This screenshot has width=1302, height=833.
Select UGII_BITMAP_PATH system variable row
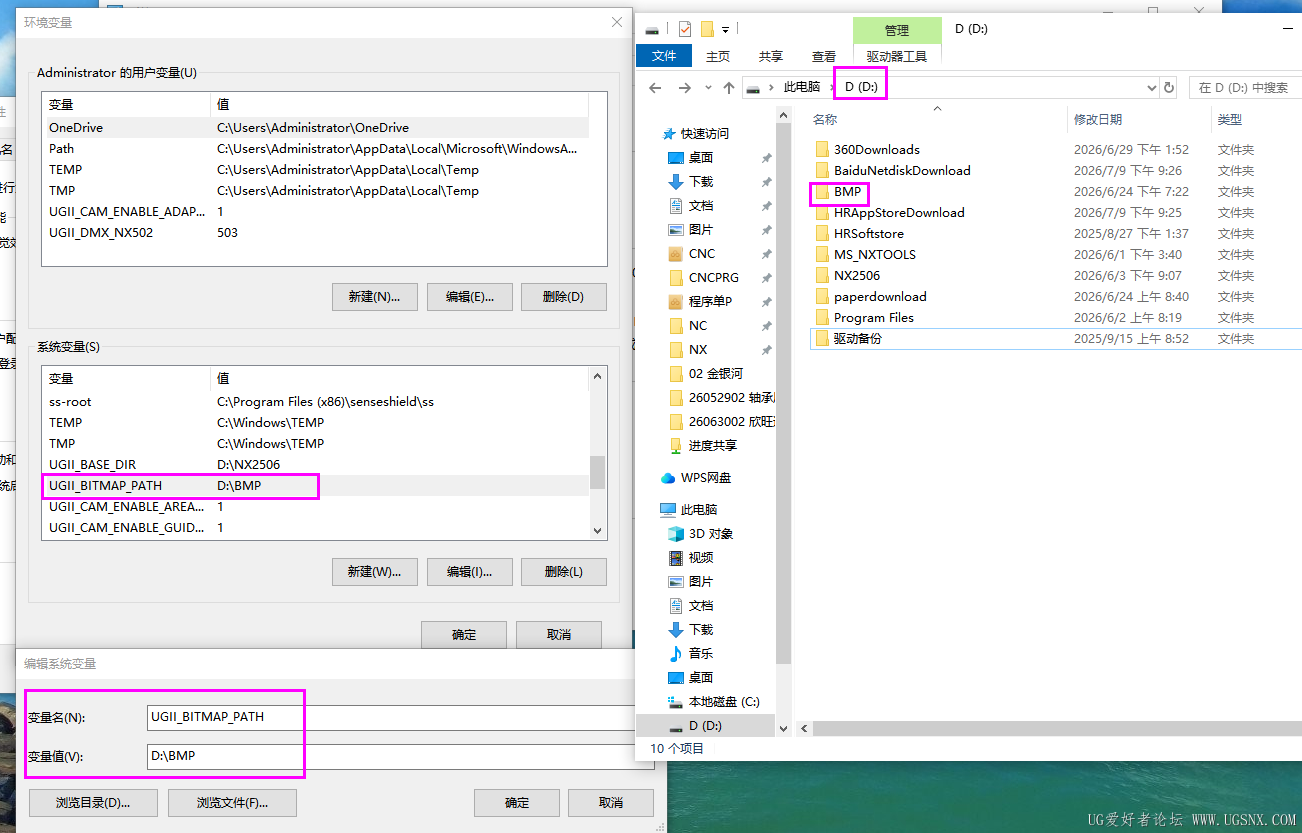(316, 485)
